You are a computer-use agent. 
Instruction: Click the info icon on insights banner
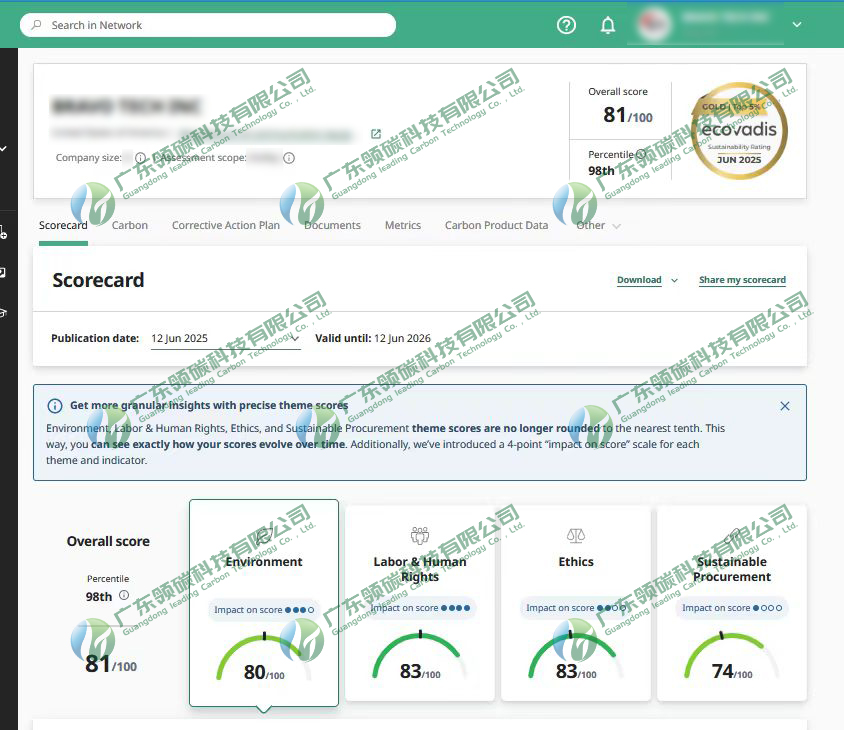click(55, 405)
